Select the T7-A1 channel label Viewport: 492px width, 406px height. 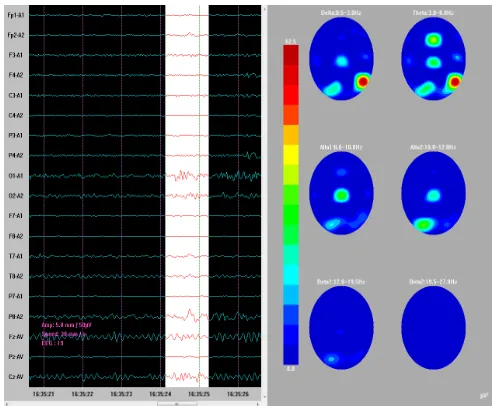[16, 256]
